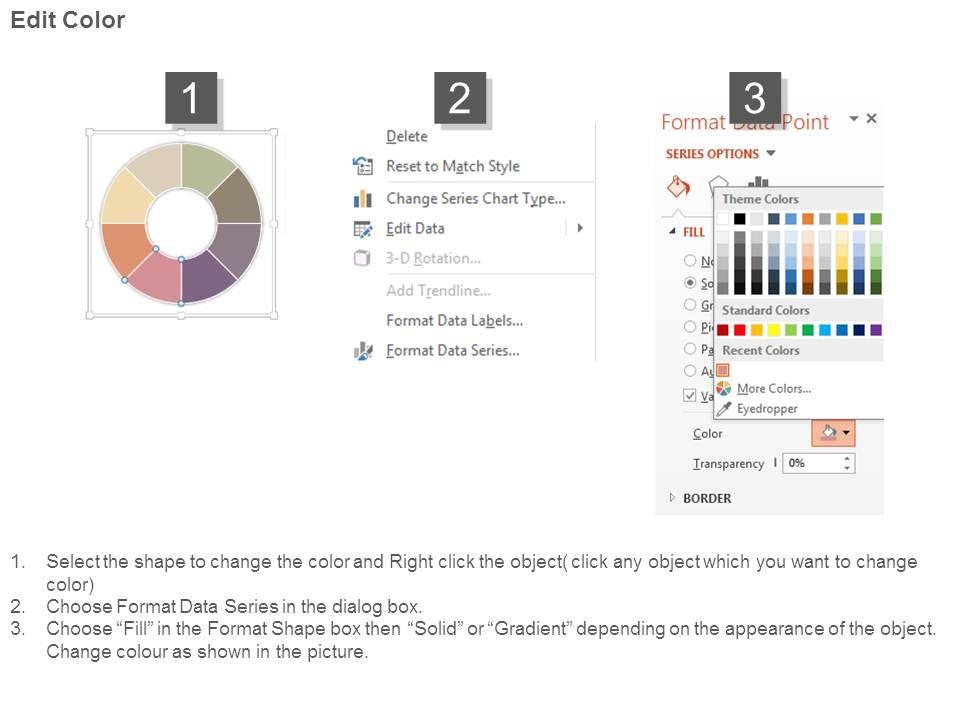Open the Fill & Line paint bucket tab
Image resolution: width=960 pixels, height=720 pixels.
click(x=678, y=187)
